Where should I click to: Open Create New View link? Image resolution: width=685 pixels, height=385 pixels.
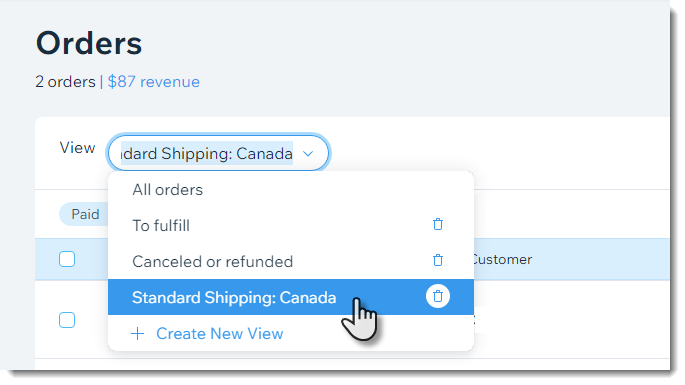[x=220, y=334]
